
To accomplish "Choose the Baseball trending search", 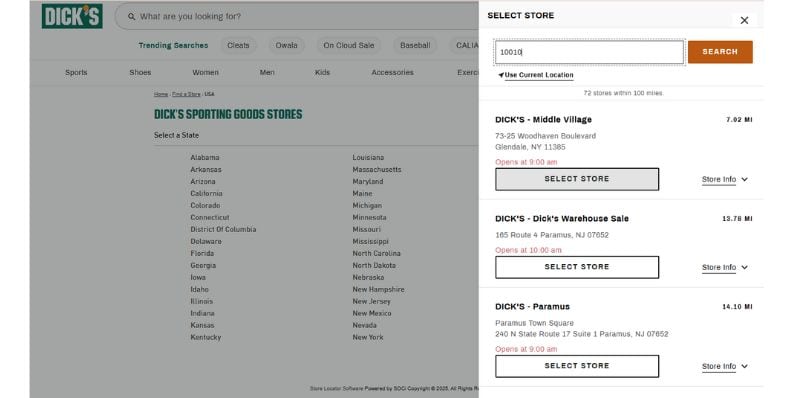I will point(415,46).
